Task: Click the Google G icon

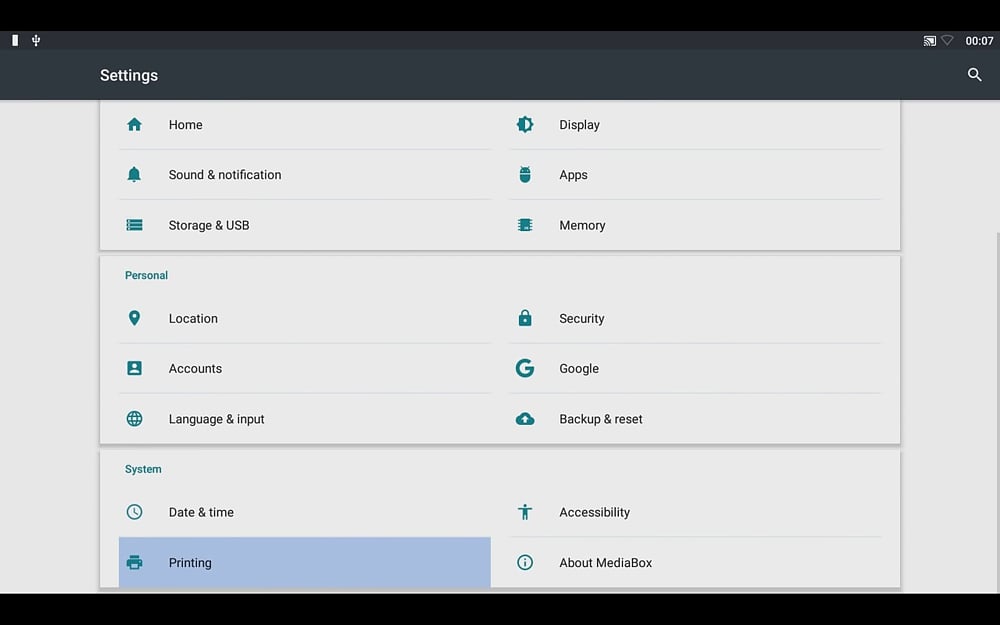Action: pyautogui.click(x=525, y=368)
